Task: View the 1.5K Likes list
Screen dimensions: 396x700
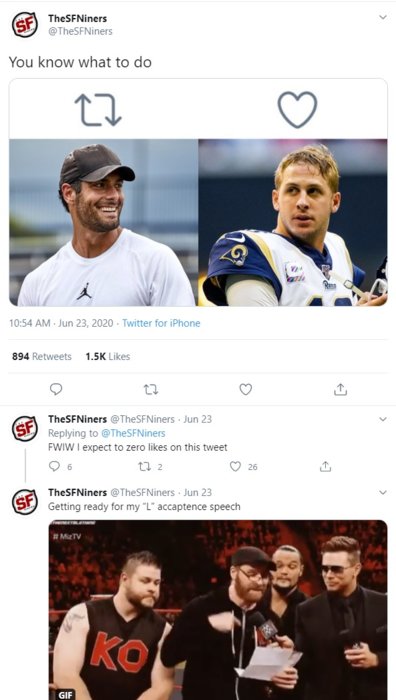Action: (108, 356)
